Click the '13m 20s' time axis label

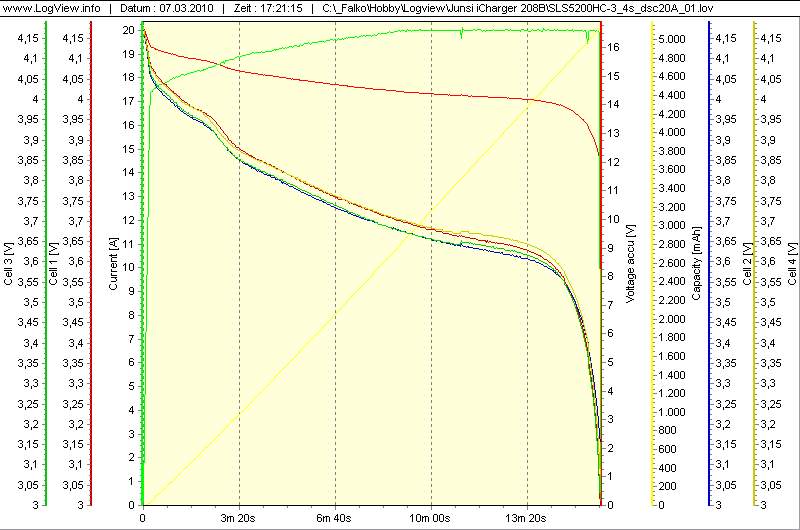(x=526, y=518)
